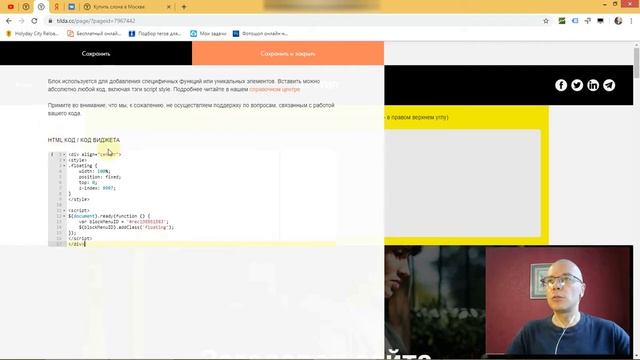Click the line 1 info marker in gutter
640x360 pixels.
point(52,154)
